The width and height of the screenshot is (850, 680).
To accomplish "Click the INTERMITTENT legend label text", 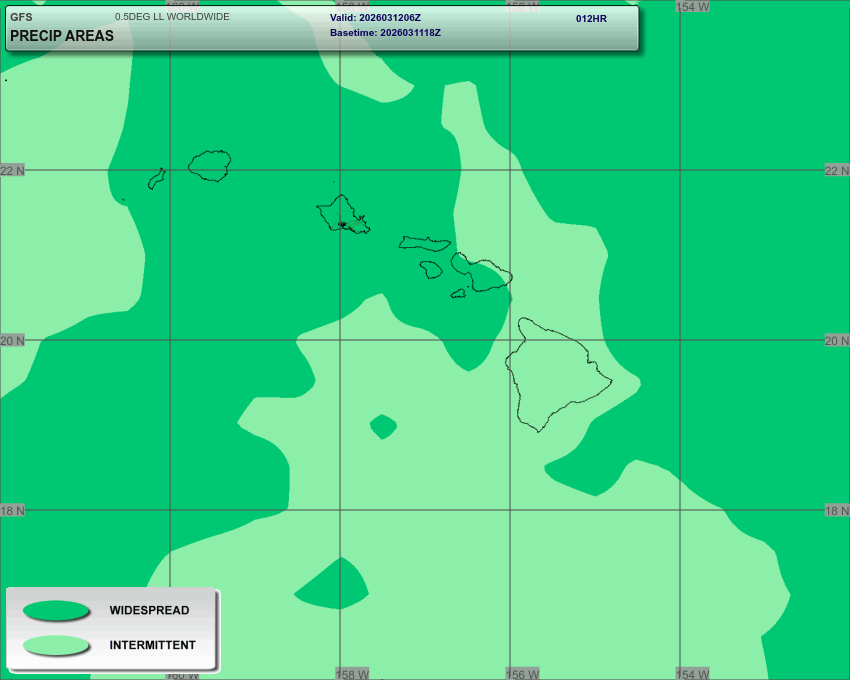I will pos(152,645).
